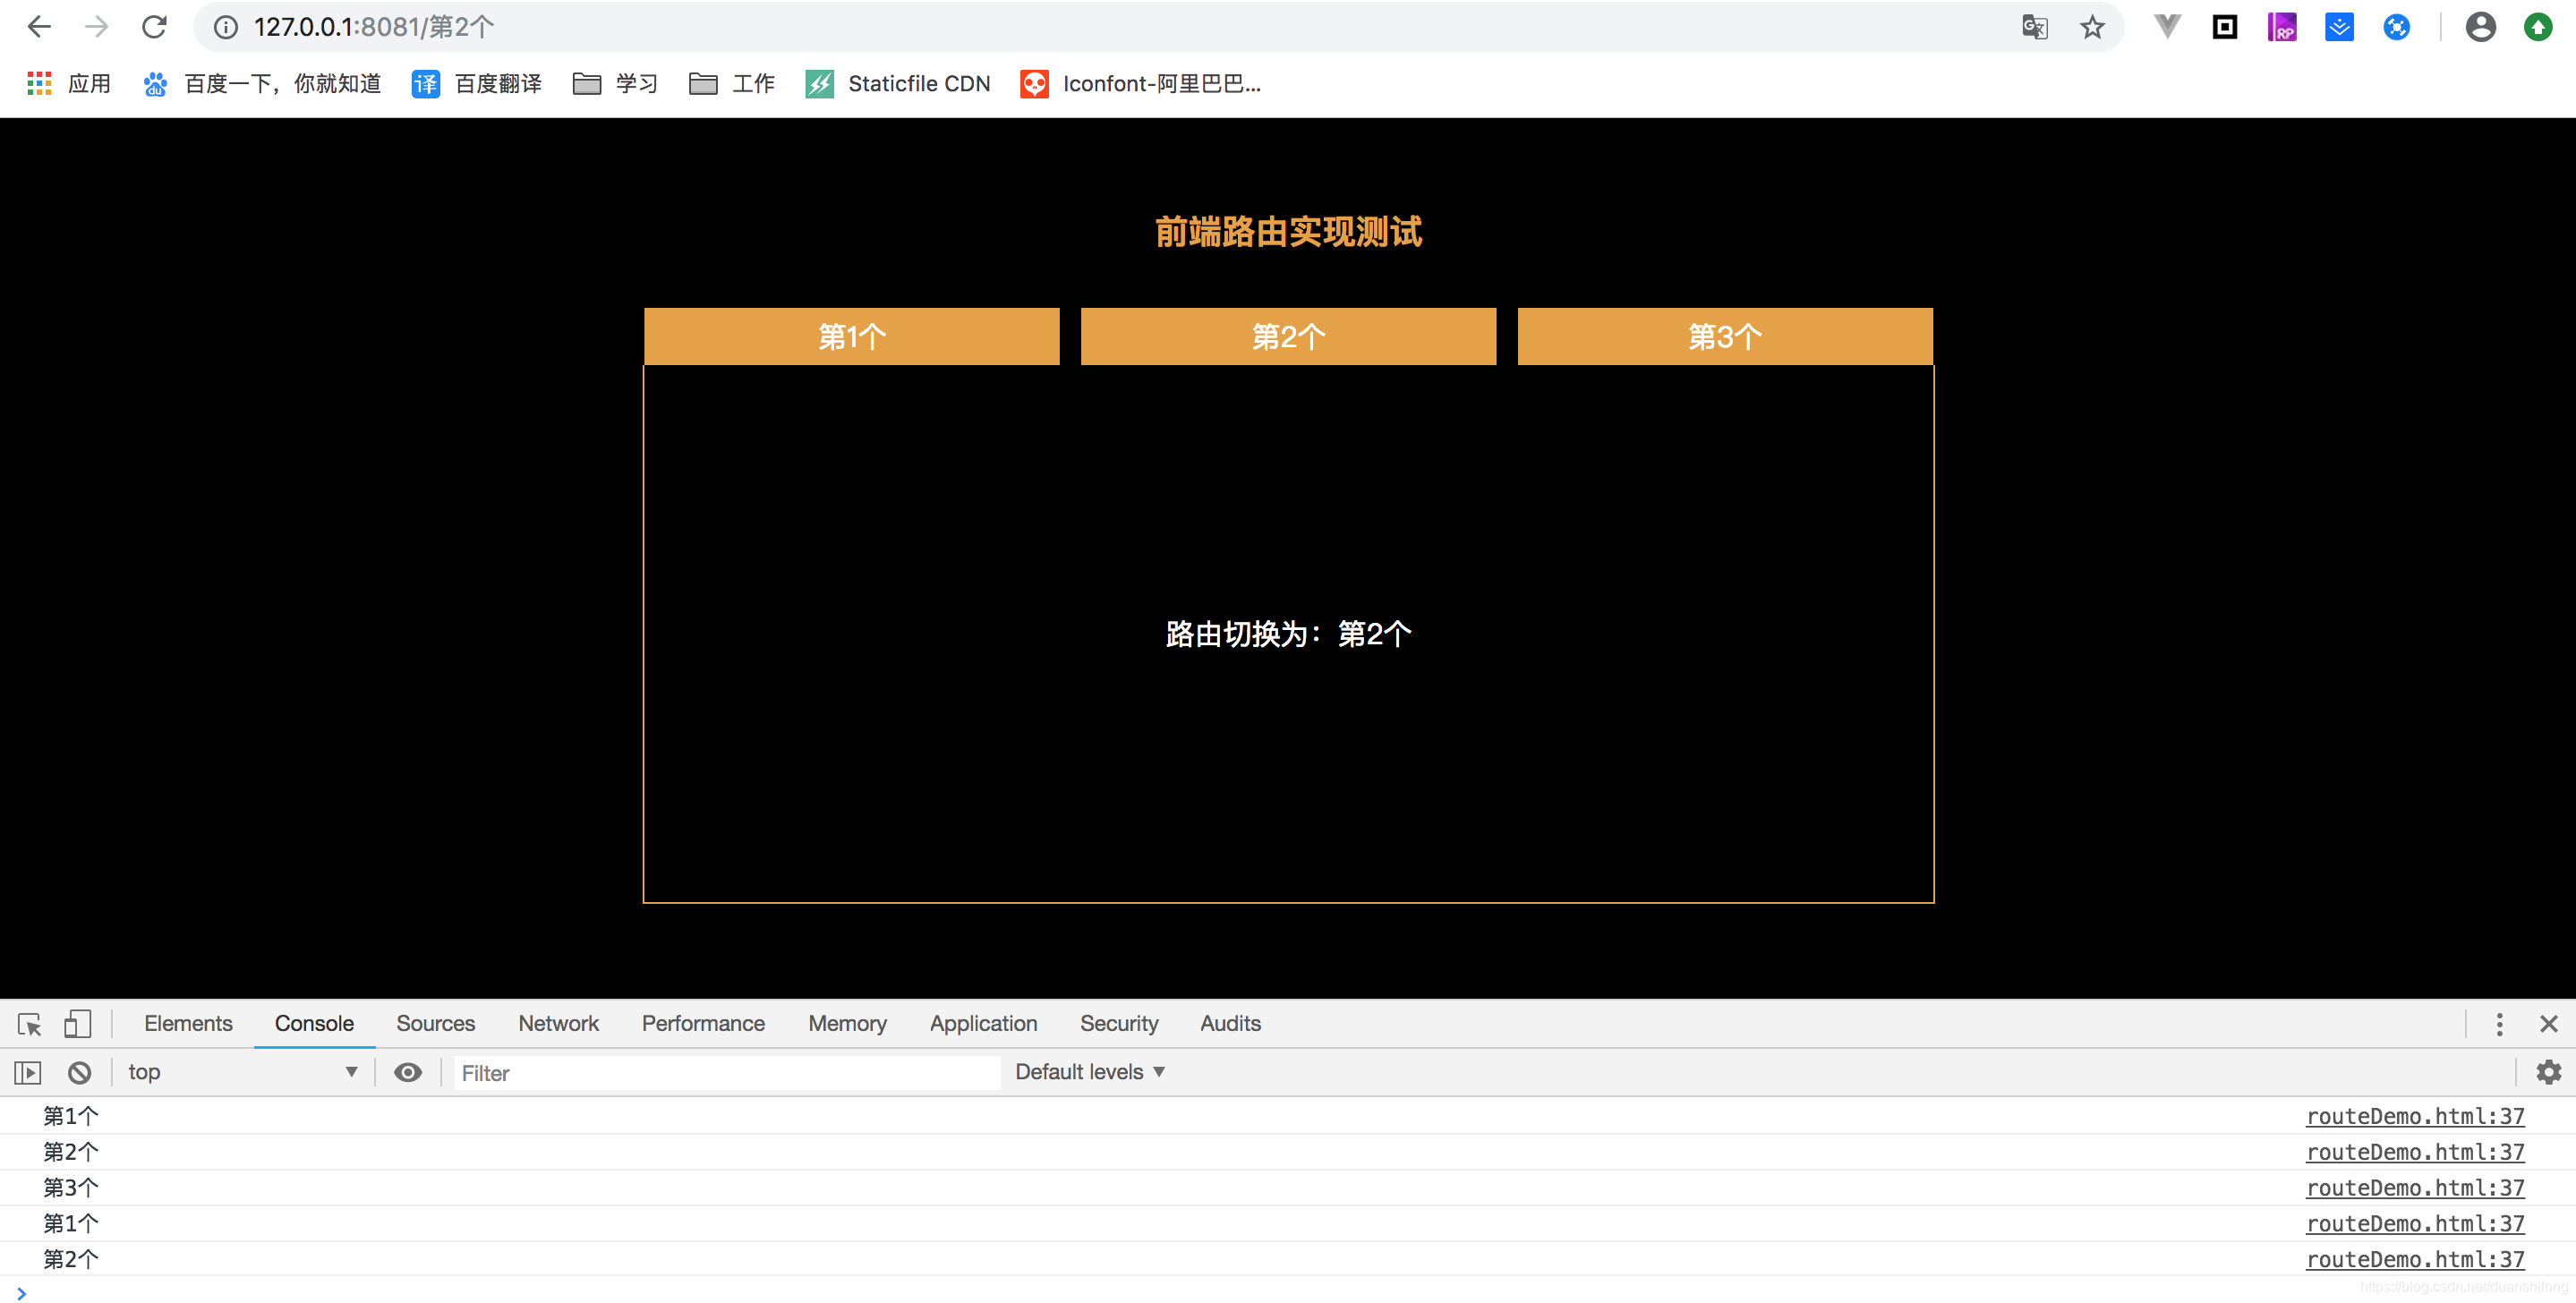
Task: Switch to the Security tab
Action: tap(1119, 1024)
